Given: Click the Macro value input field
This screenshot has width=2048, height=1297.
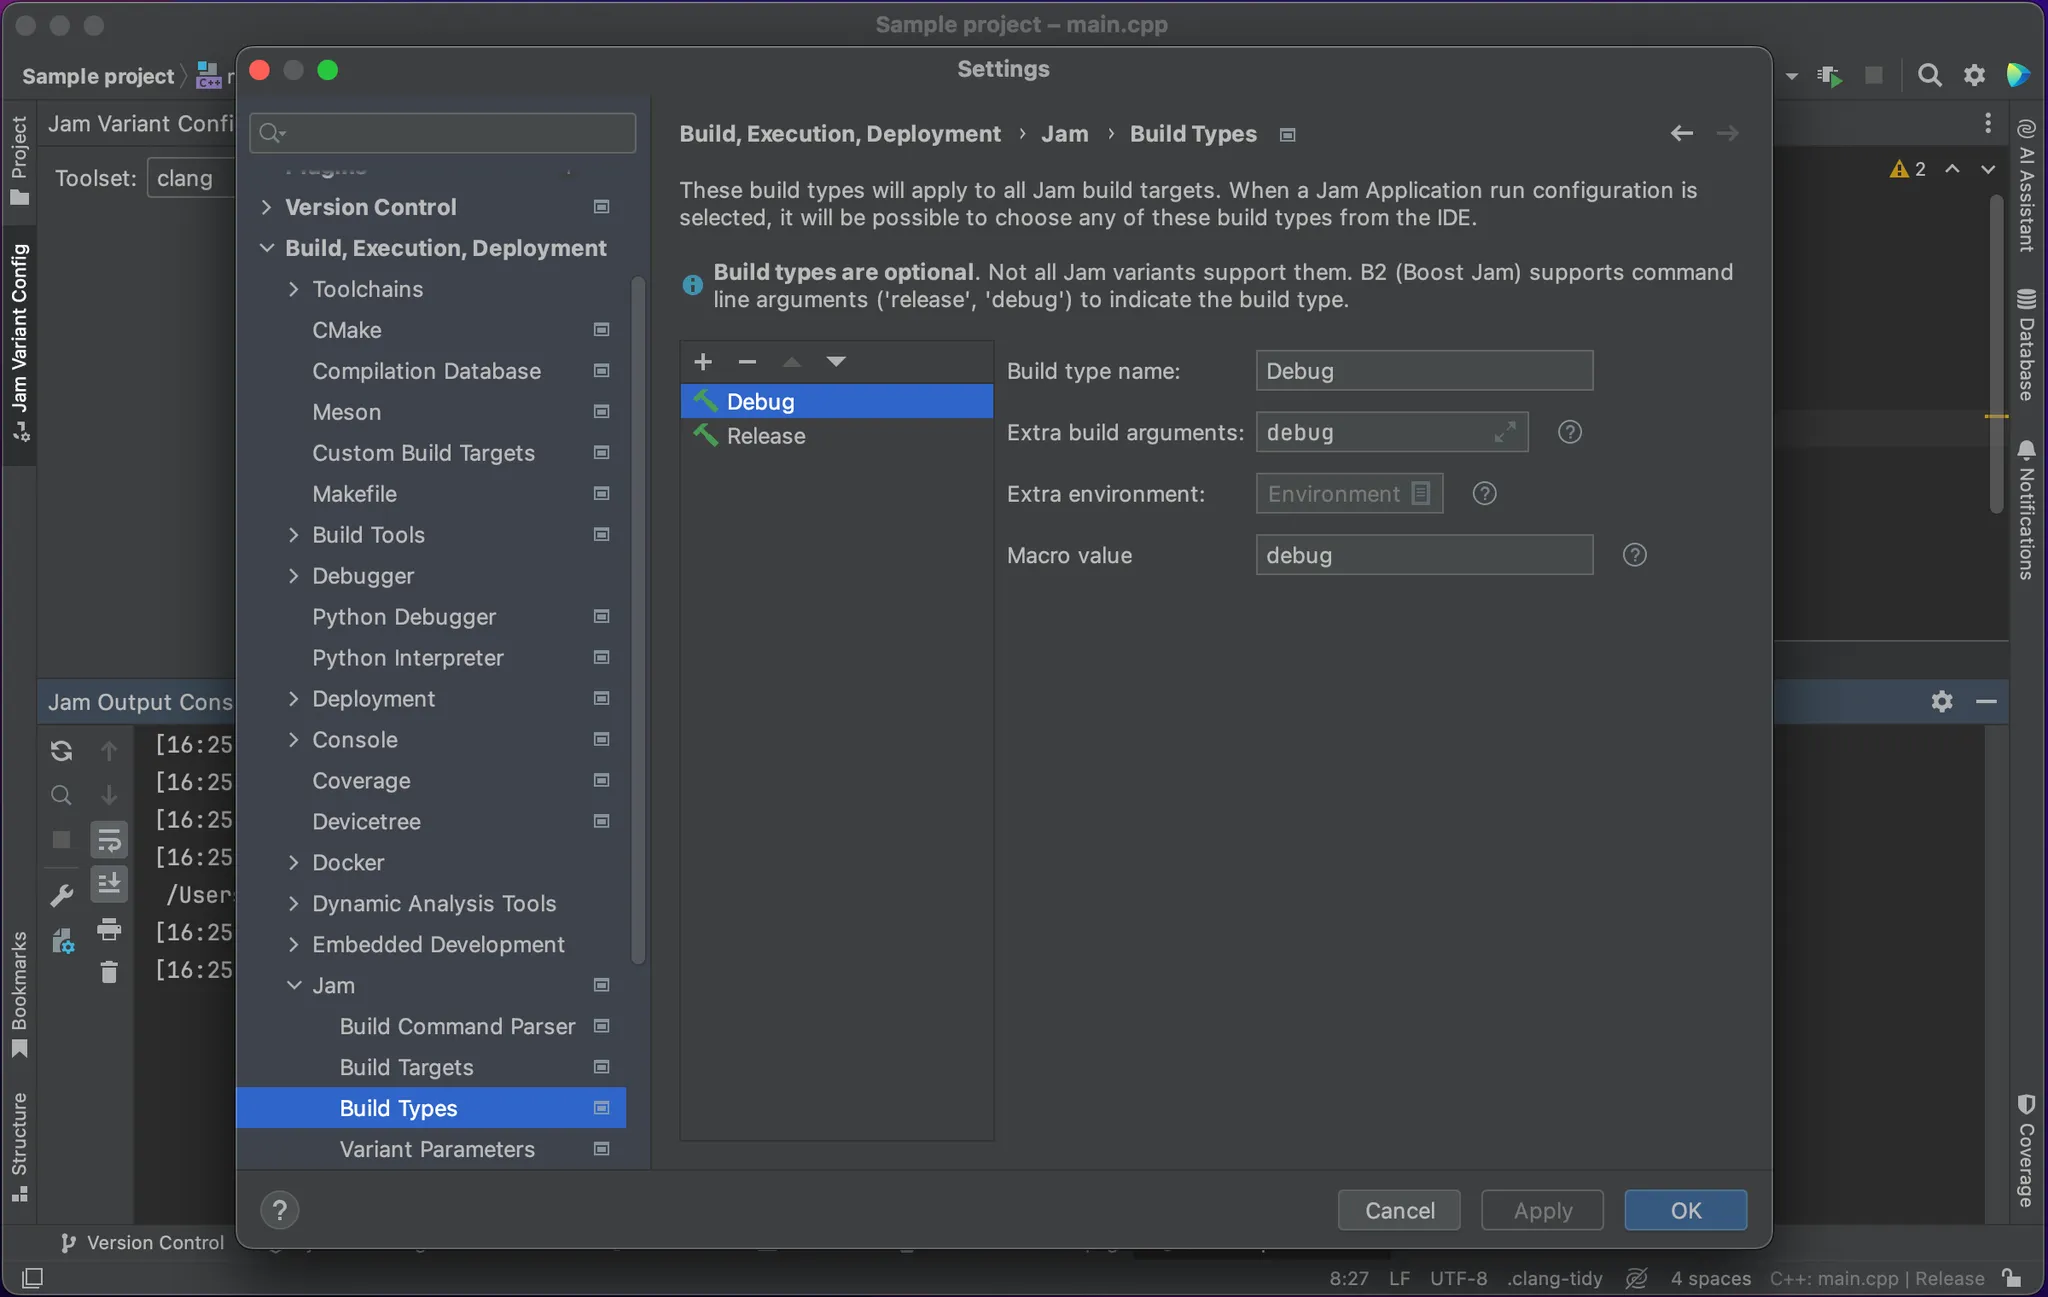Looking at the screenshot, I should click(x=1424, y=555).
